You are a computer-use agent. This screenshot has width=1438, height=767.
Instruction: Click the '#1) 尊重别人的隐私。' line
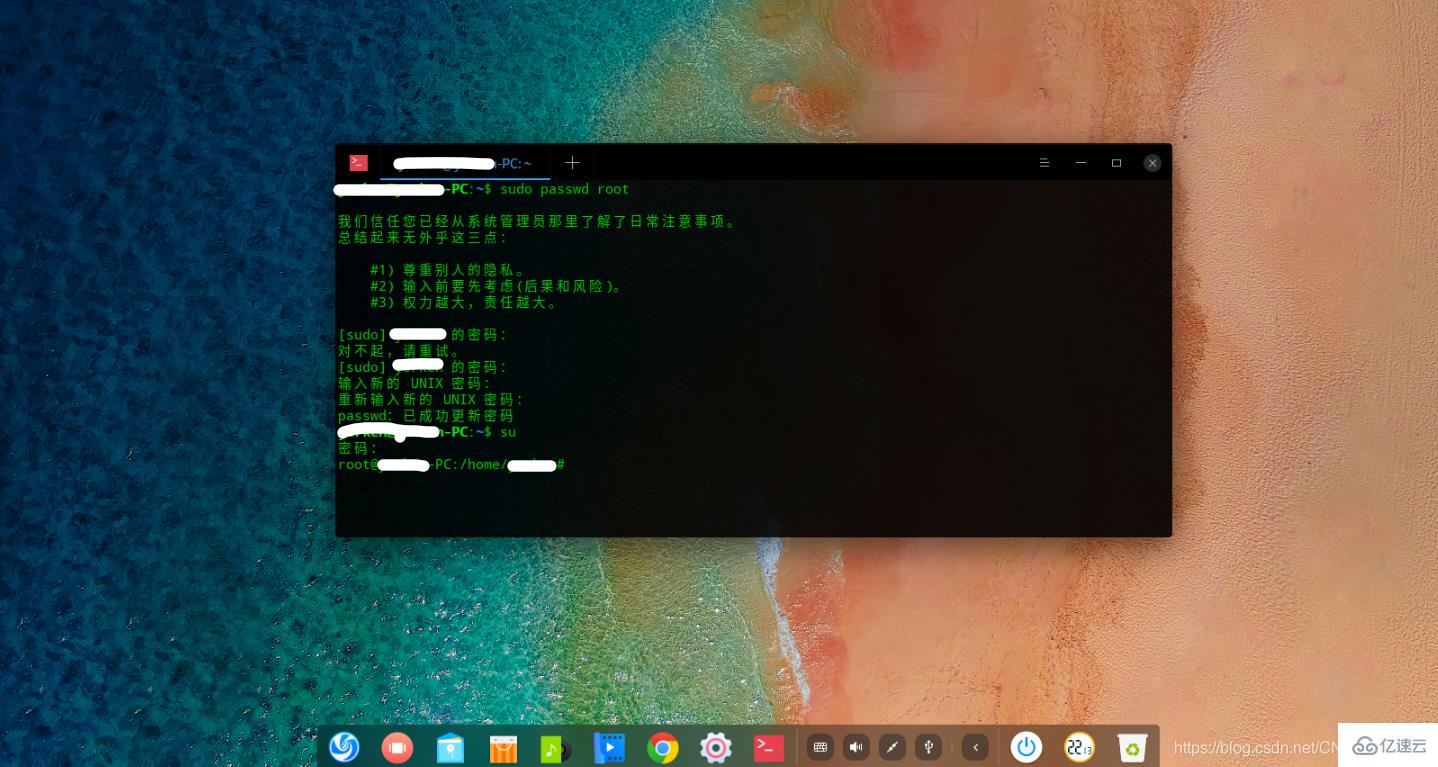(x=448, y=270)
